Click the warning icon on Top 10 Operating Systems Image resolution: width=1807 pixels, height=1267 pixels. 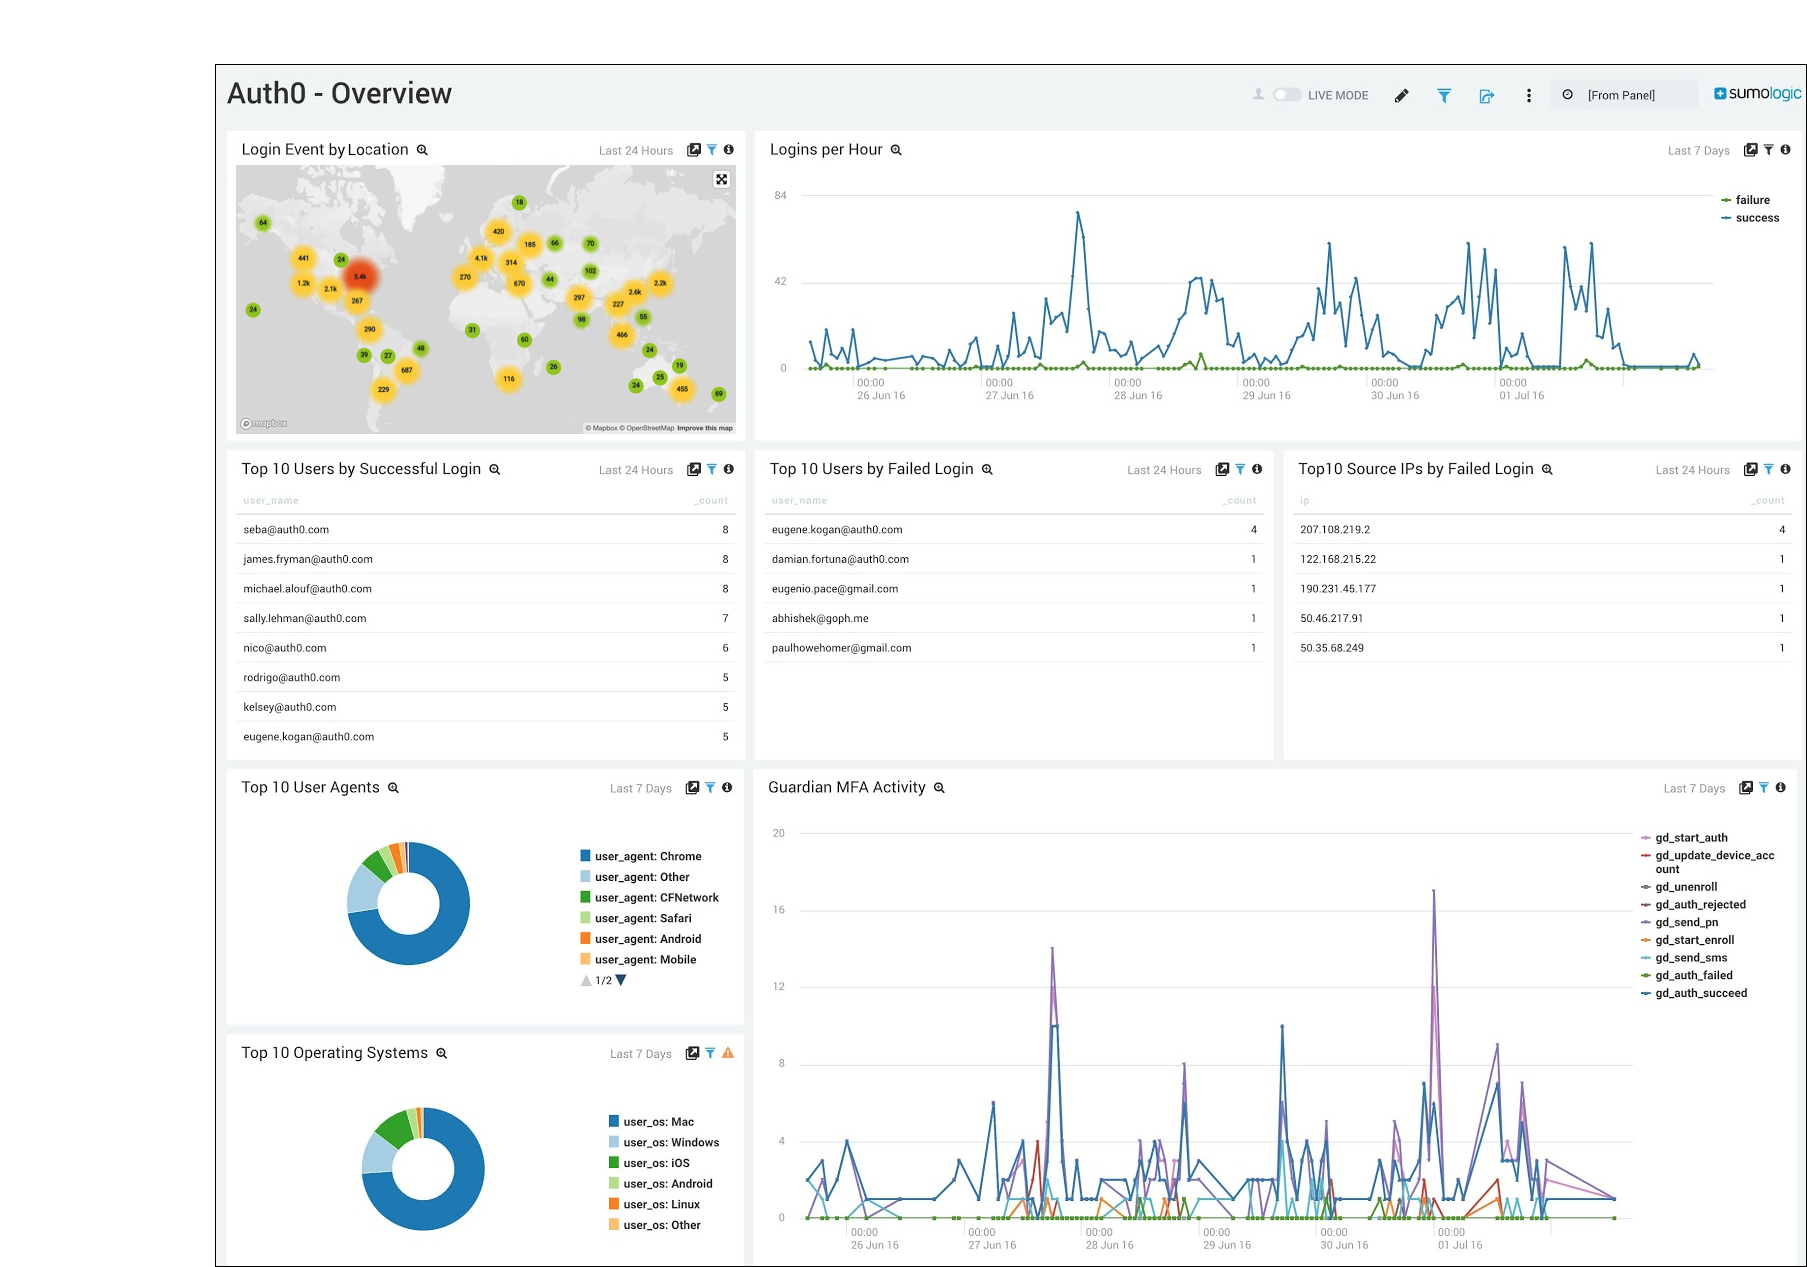(x=727, y=1053)
